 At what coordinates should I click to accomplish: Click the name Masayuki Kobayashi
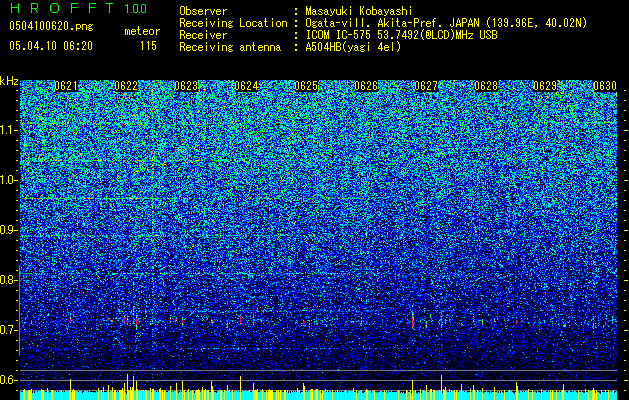click(358, 11)
